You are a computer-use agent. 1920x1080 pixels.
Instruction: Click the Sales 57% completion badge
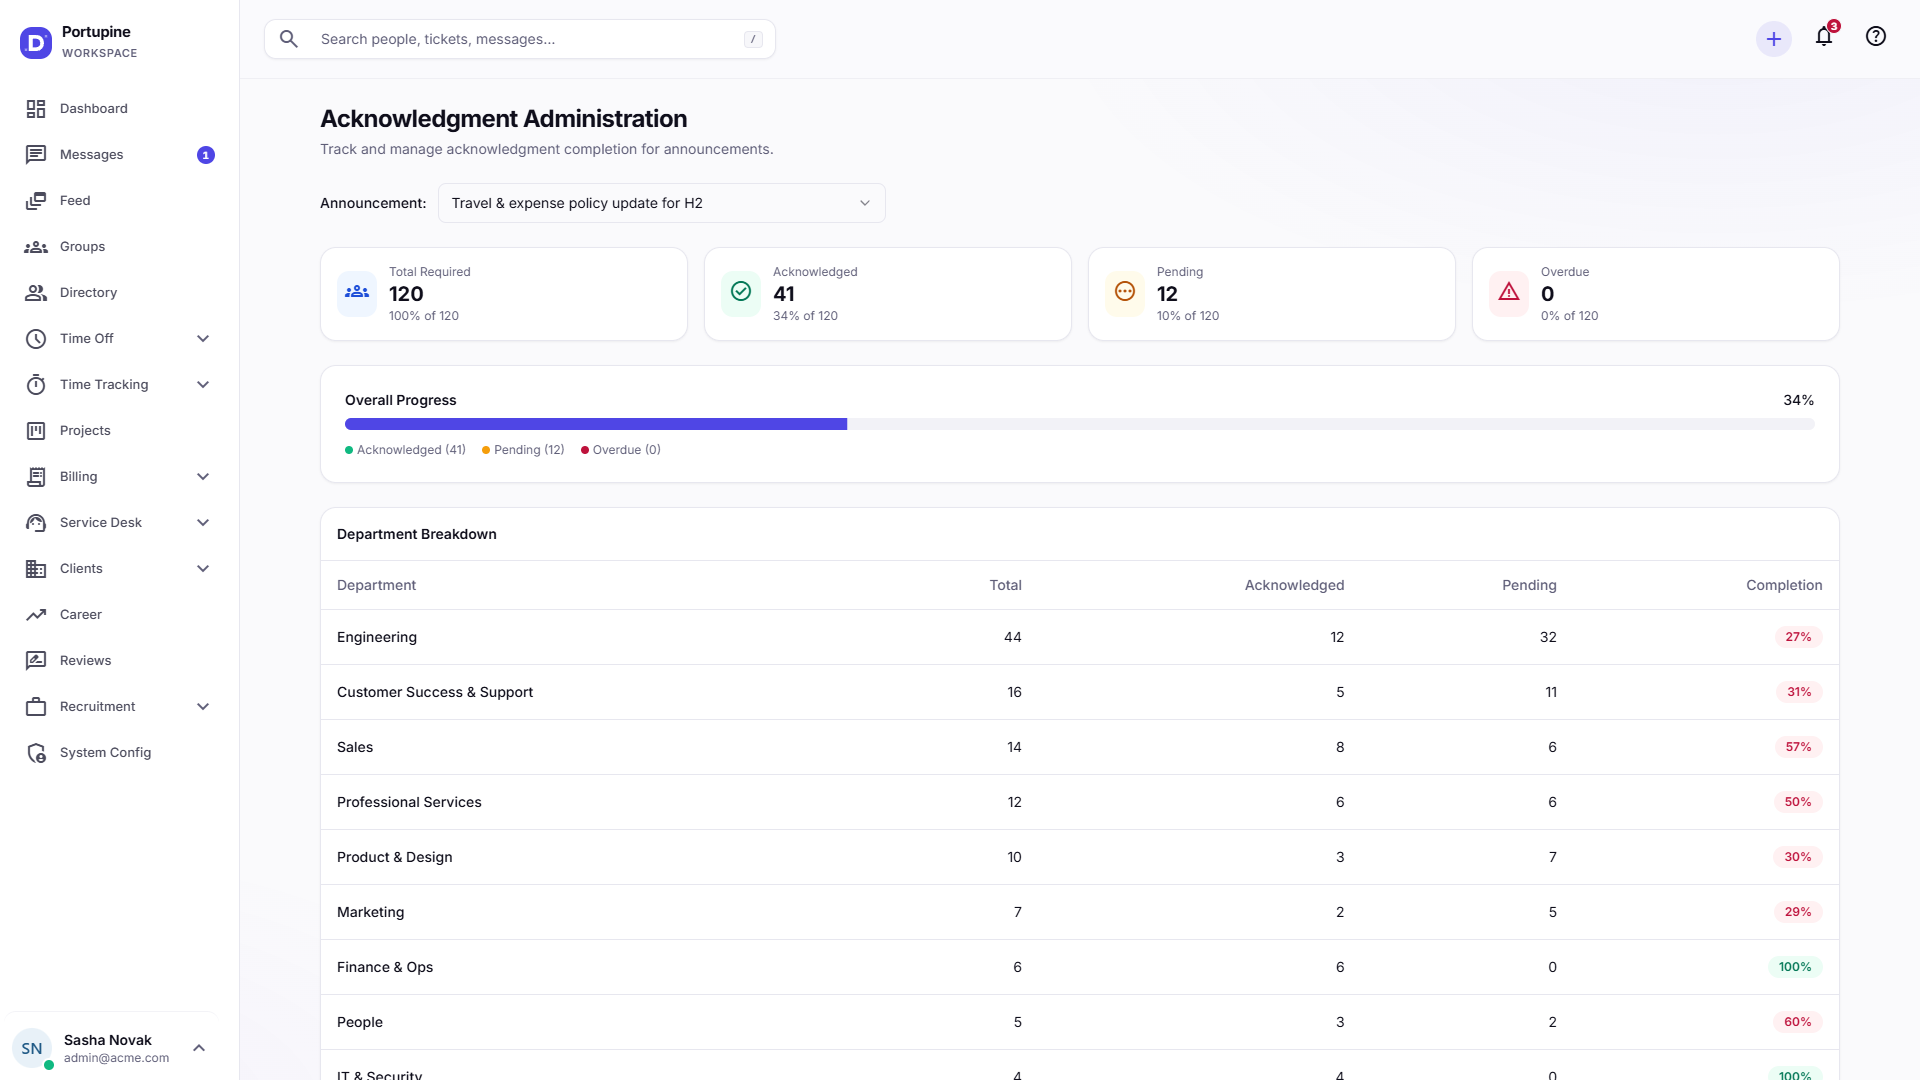(1798, 747)
